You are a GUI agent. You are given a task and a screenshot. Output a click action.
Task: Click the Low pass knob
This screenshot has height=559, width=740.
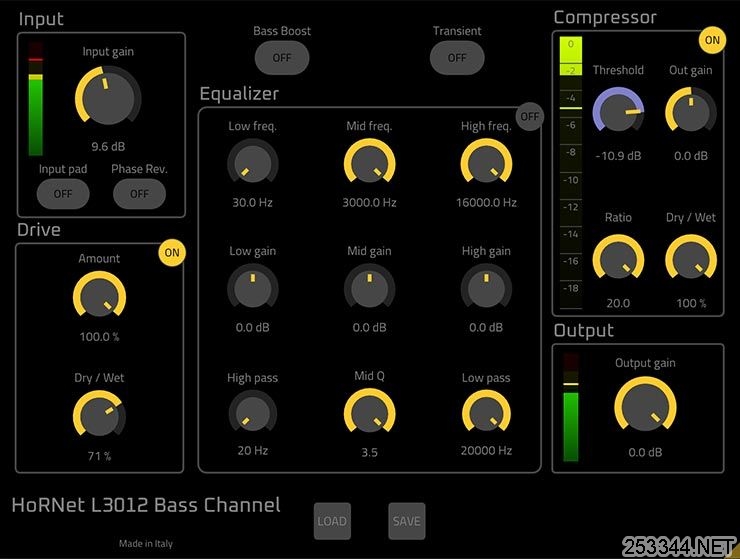pos(486,412)
